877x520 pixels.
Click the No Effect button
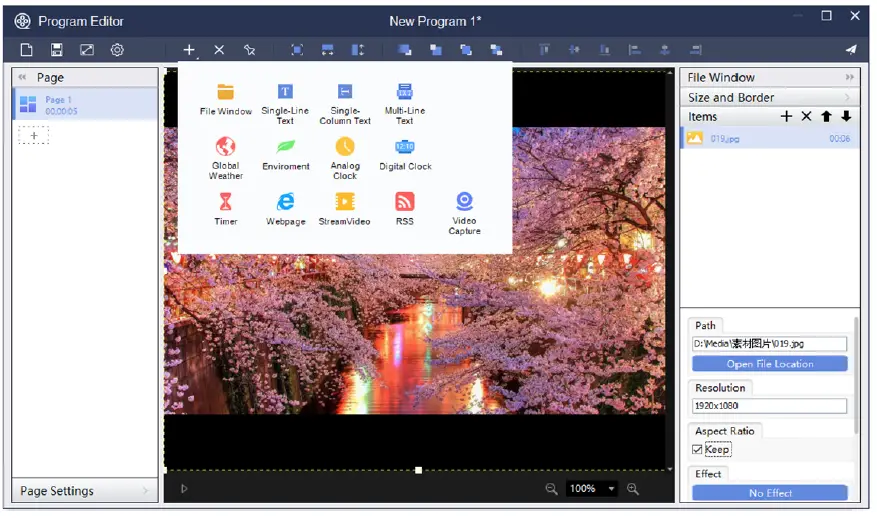(769, 493)
